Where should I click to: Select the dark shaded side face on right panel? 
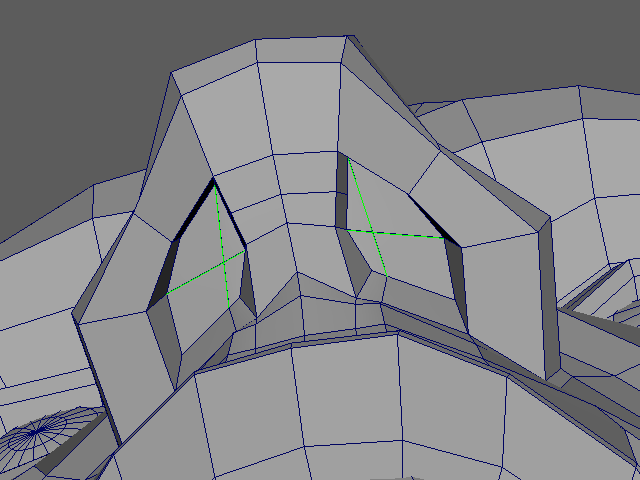tap(548, 300)
